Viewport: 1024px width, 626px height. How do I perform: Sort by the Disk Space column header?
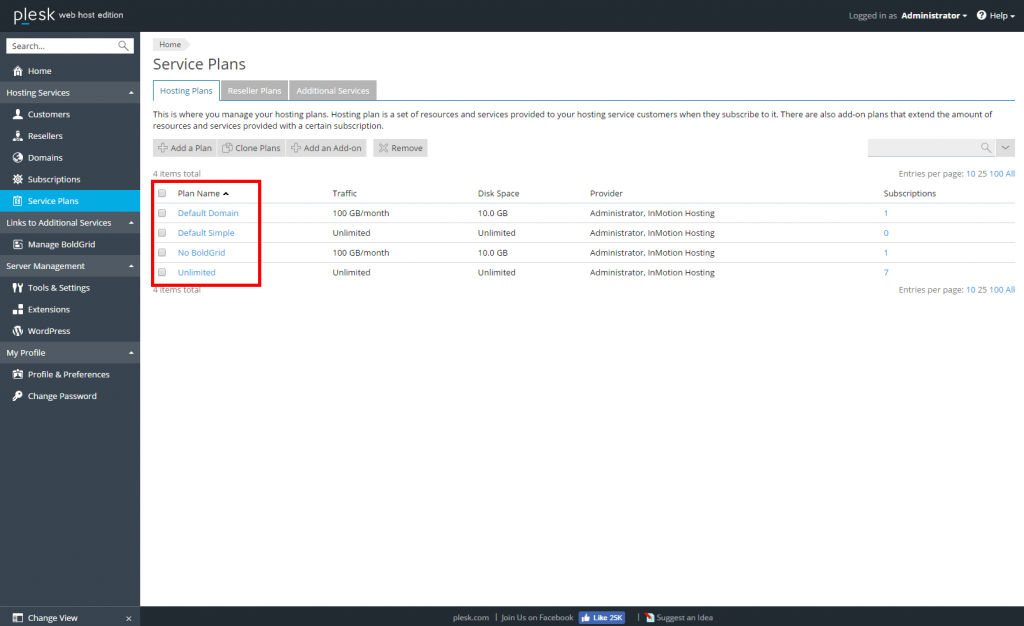[x=498, y=193]
